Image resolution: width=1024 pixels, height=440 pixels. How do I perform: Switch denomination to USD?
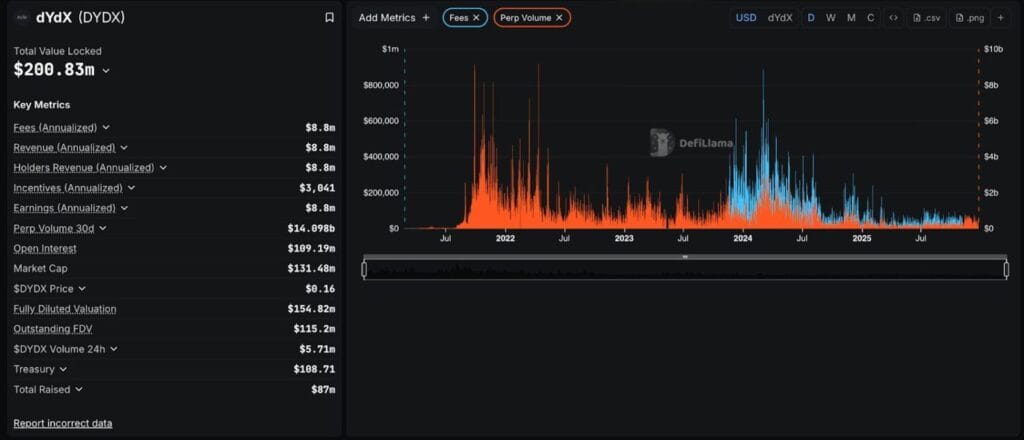tap(746, 18)
